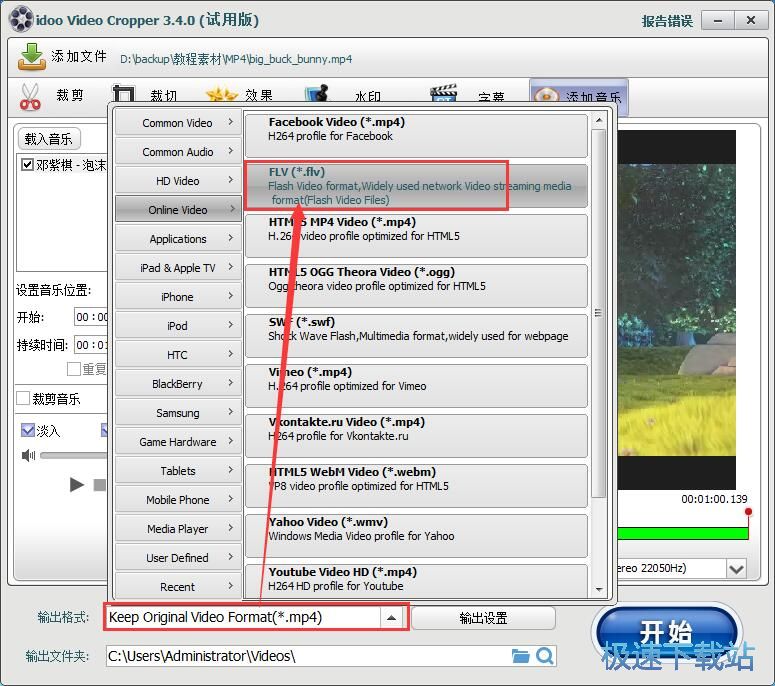Choose Vimeo (*.mp4) format
The height and width of the screenshot is (686, 775).
coord(416,386)
